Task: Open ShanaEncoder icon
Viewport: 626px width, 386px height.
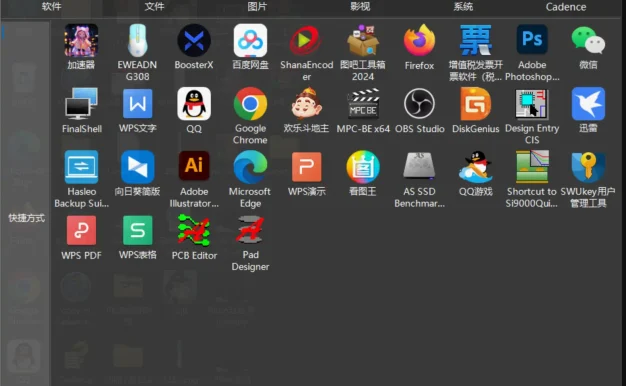Action: pyautogui.click(x=306, y=41)
